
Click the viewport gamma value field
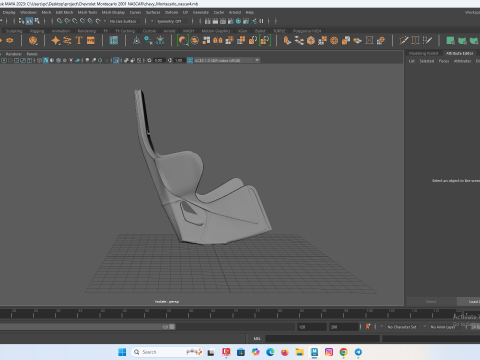click(179, 60)
